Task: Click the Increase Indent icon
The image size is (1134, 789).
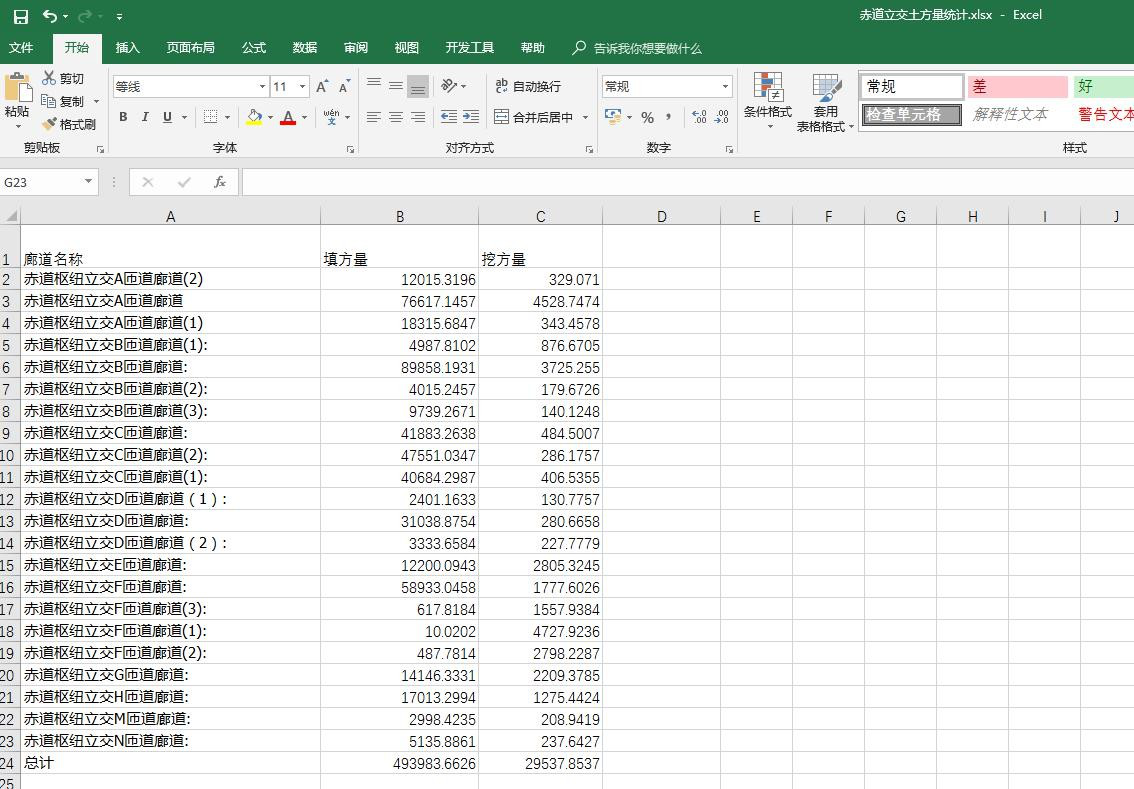Action: click(470, 117)
